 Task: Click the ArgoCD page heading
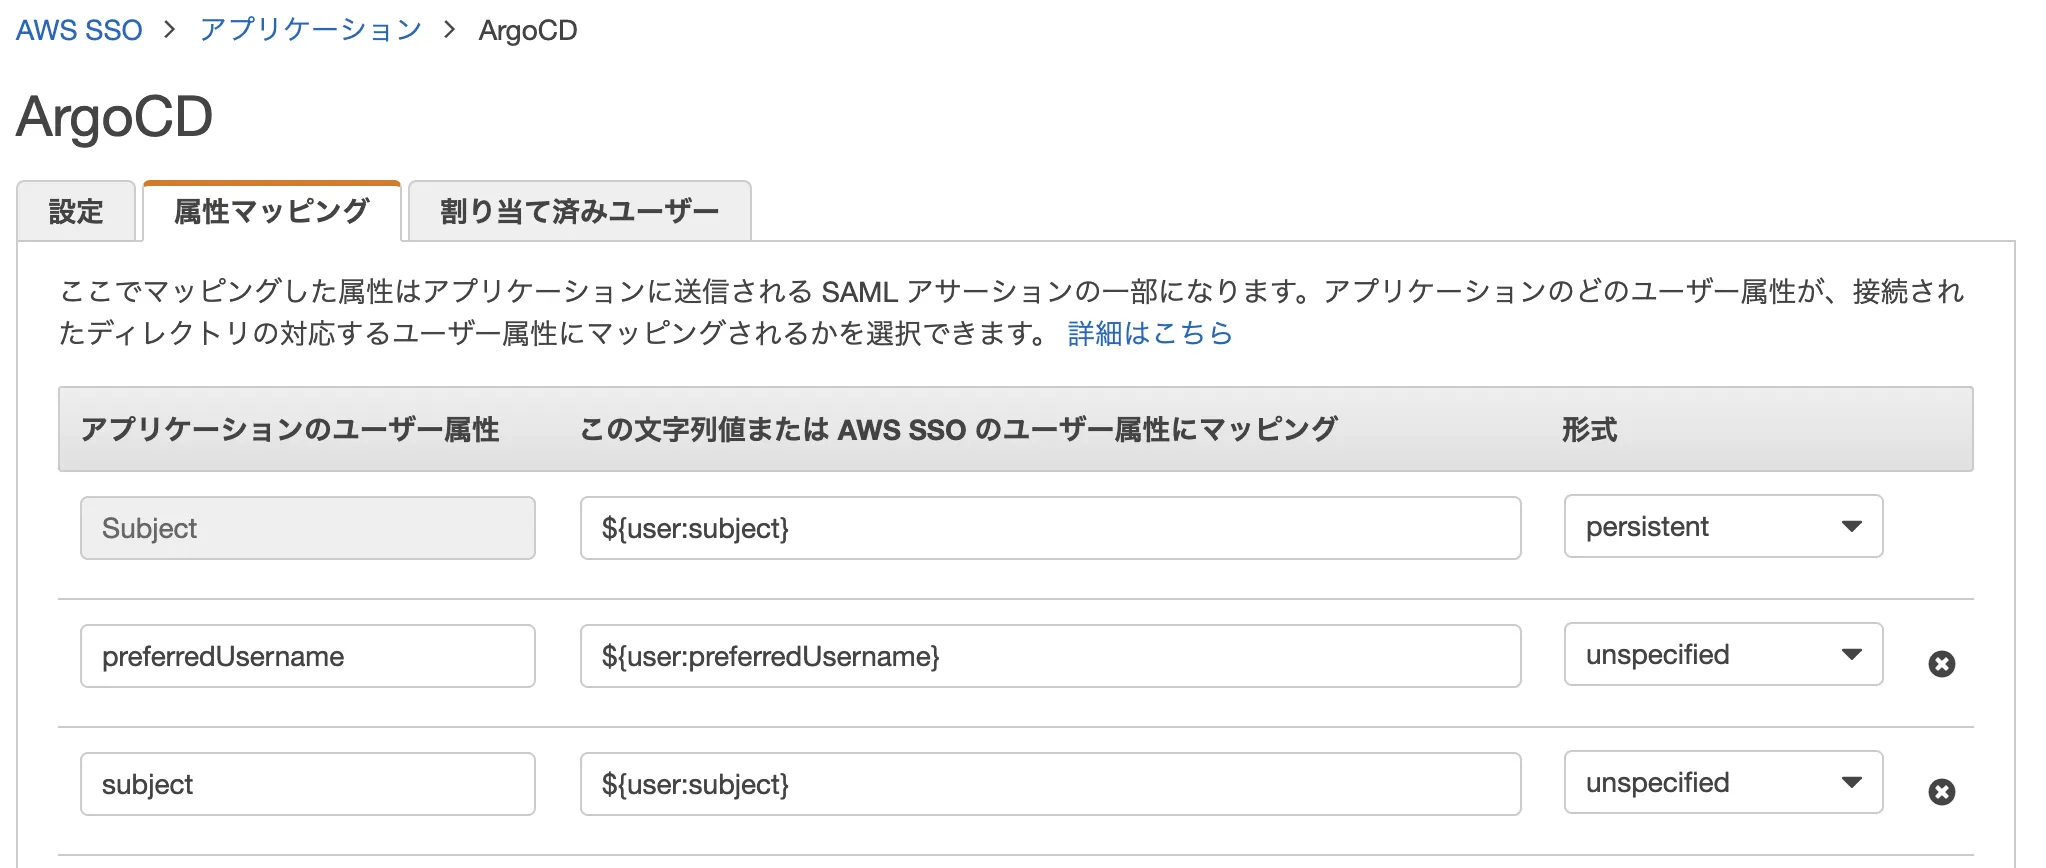pyautogui.click(x=115, y=117)
